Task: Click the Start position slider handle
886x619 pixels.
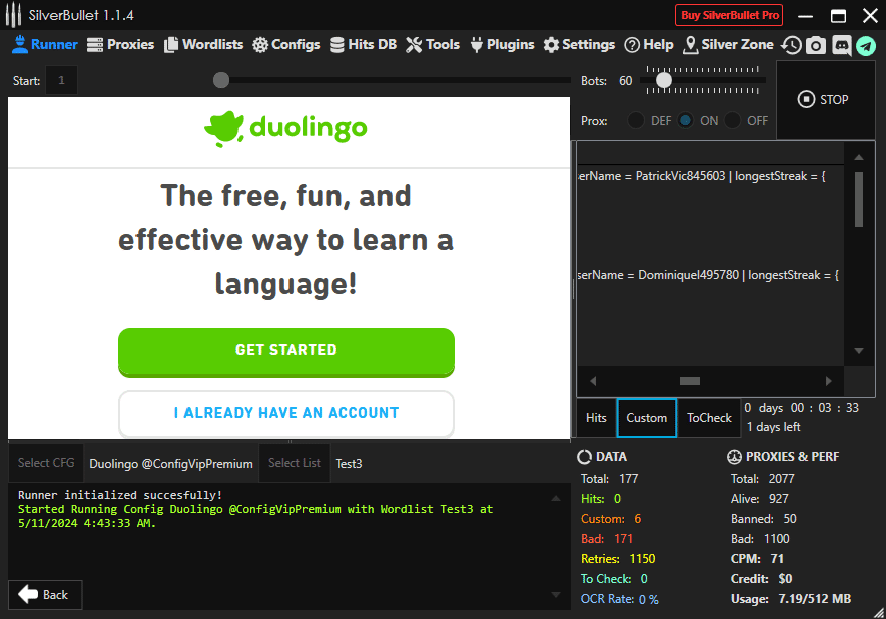Action: tap(221, 80)
